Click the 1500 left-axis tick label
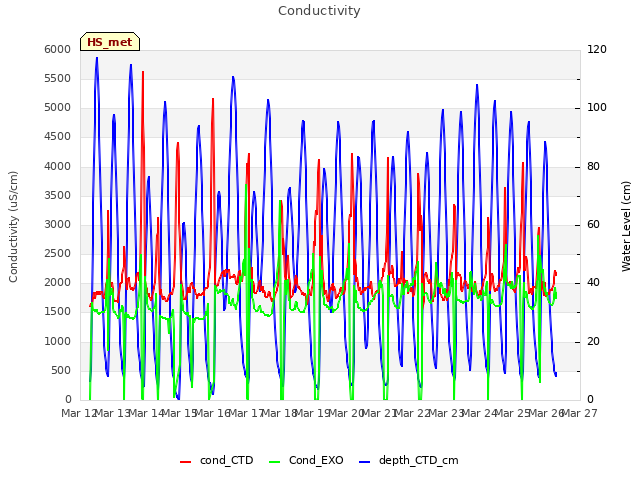 coord(58,311)
